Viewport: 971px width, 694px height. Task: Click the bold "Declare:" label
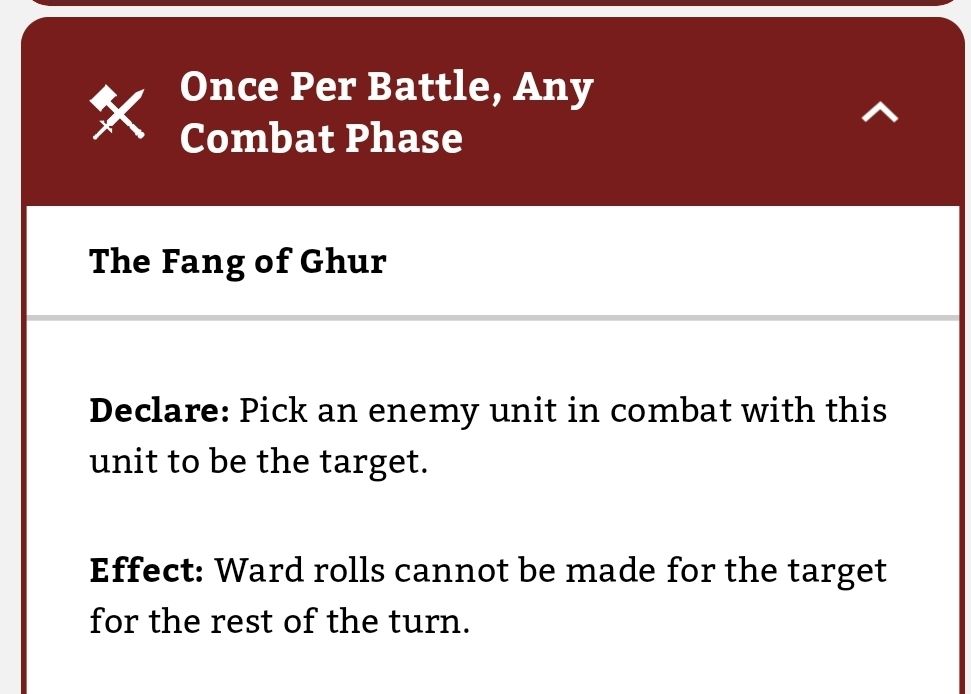click(x=160, y=411)
